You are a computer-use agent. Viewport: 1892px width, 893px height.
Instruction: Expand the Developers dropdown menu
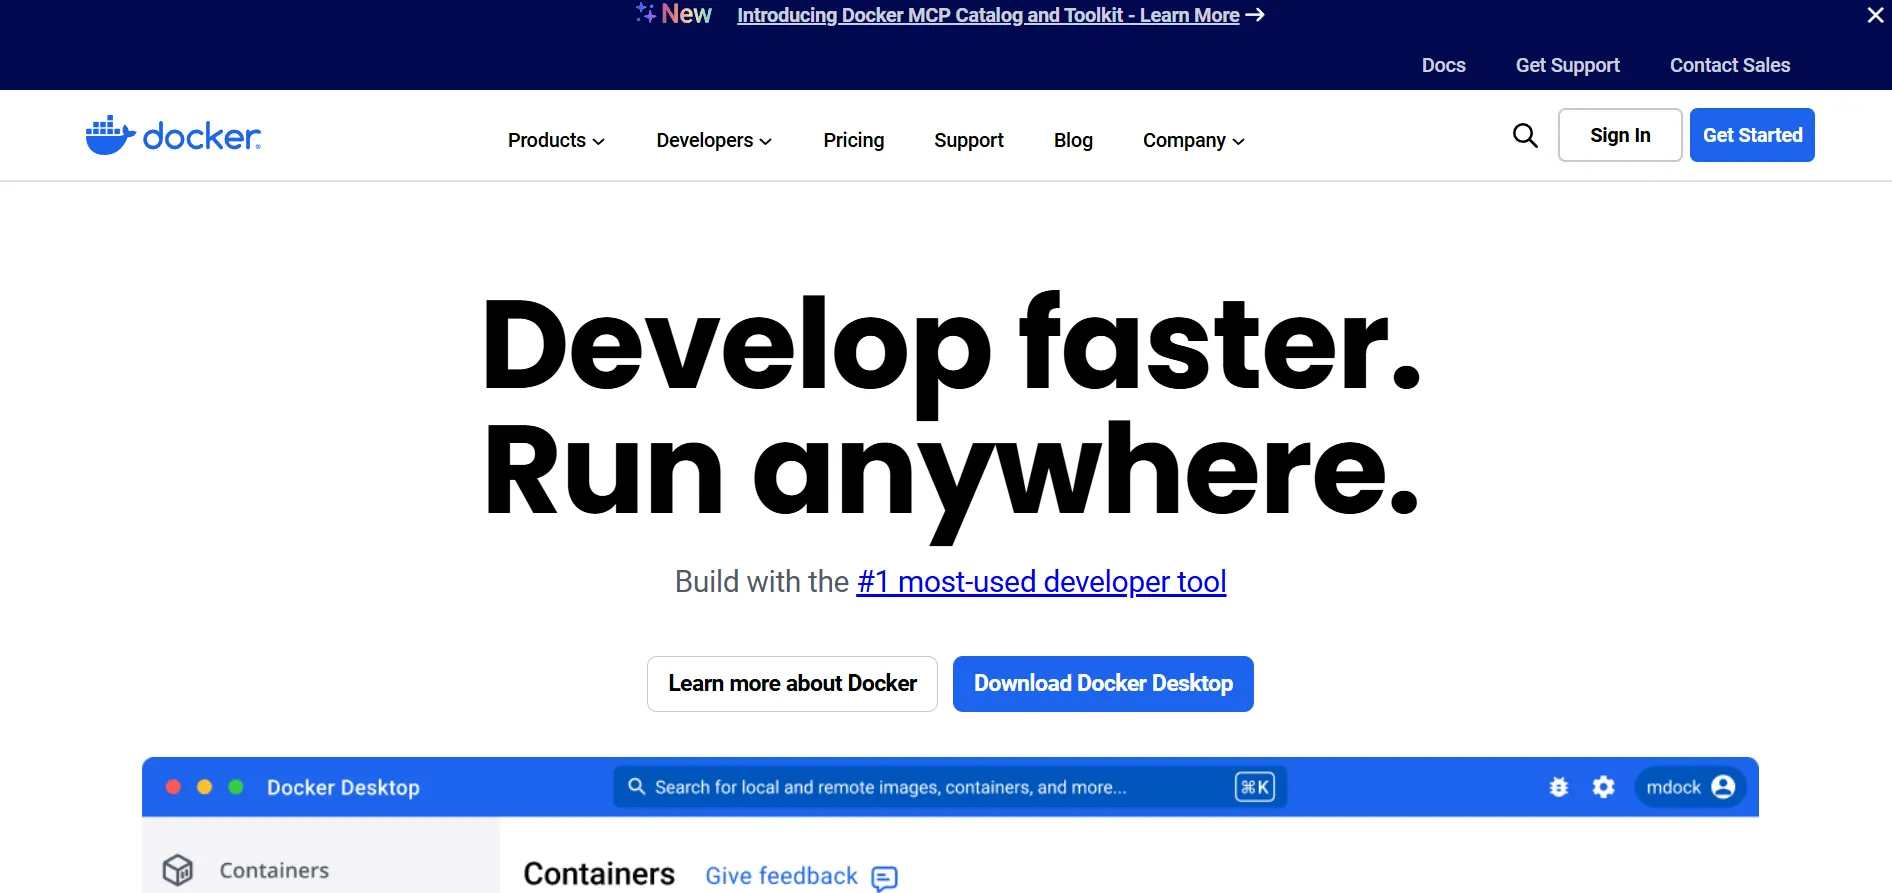(714, 140)
